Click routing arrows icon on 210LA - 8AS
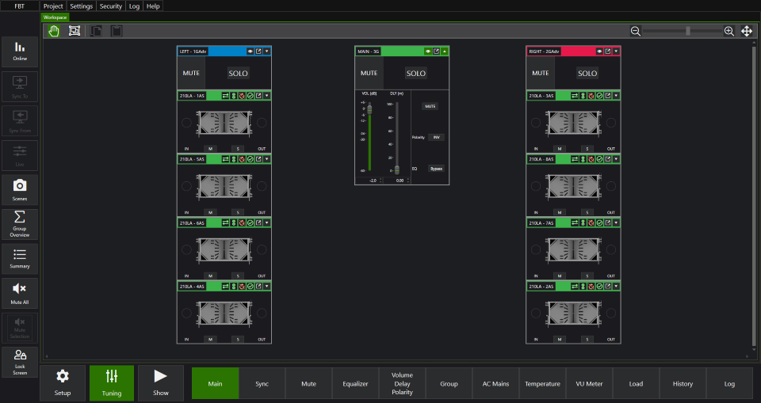This screenshot has height=403, width=761. (575, 159)
